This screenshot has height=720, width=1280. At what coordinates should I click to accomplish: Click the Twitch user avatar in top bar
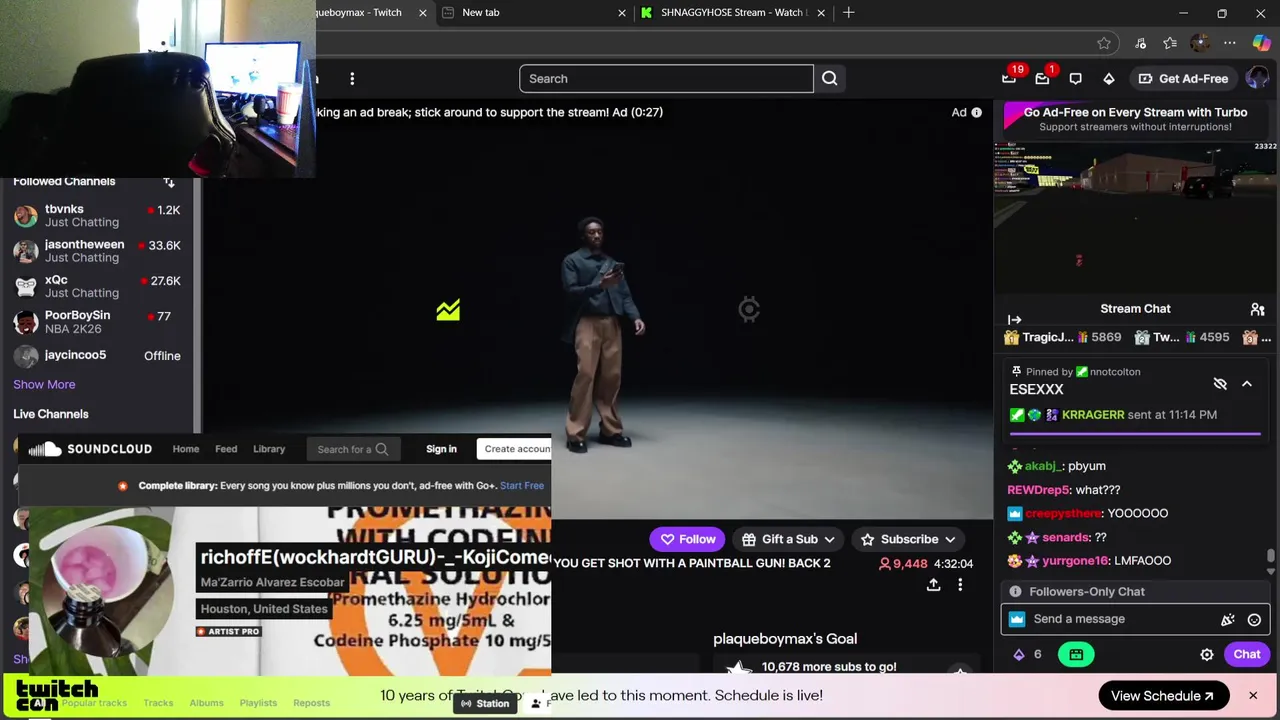(x=1257, y=78)
